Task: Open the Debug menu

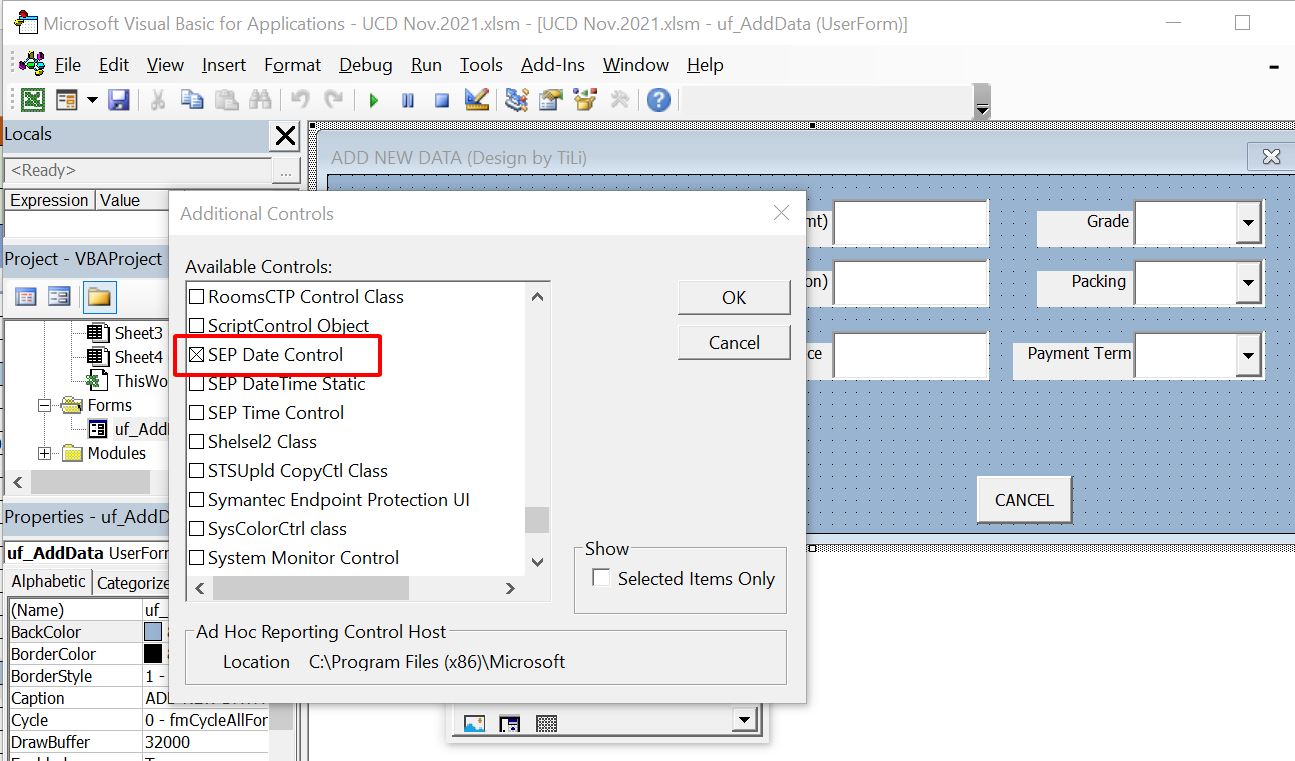Action: point(366,65)
